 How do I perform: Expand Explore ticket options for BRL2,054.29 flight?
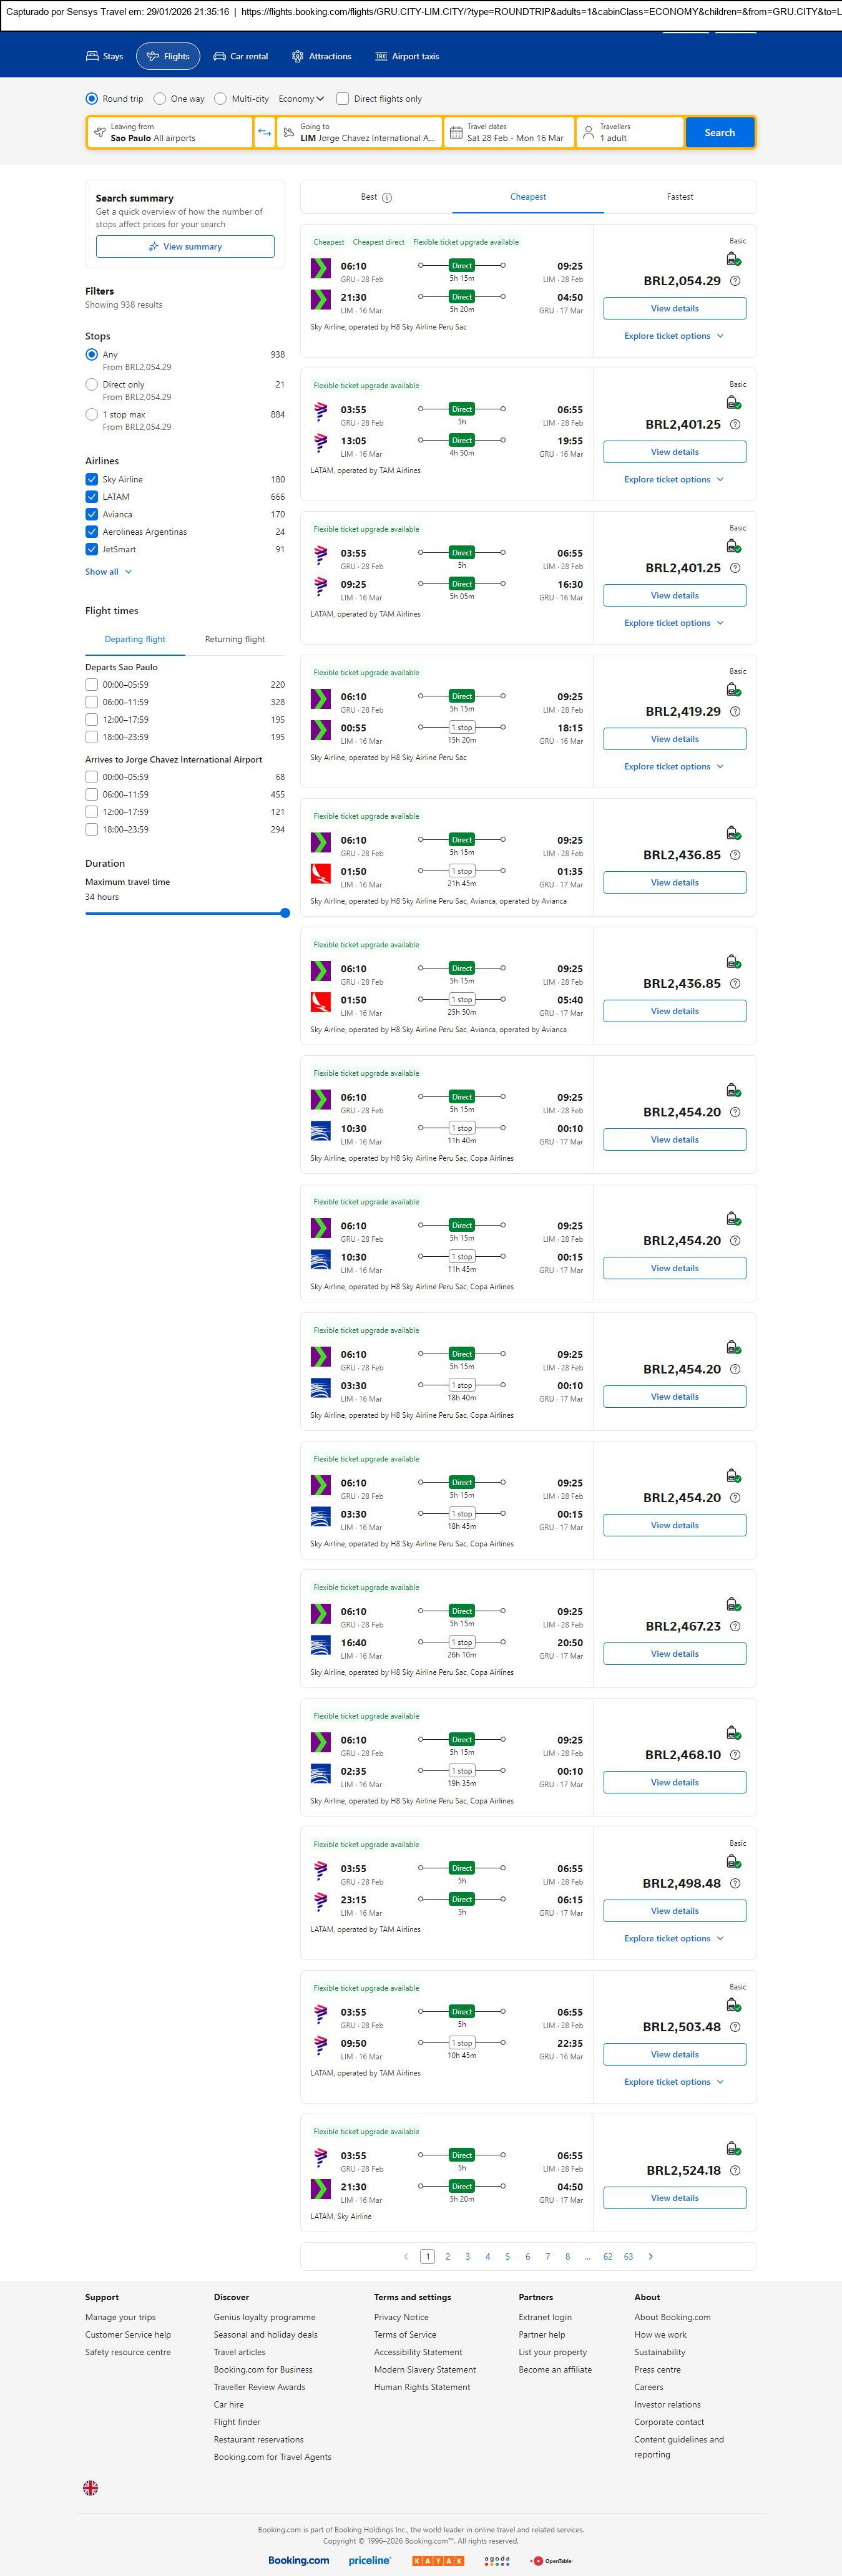click(x=674, y=336)
